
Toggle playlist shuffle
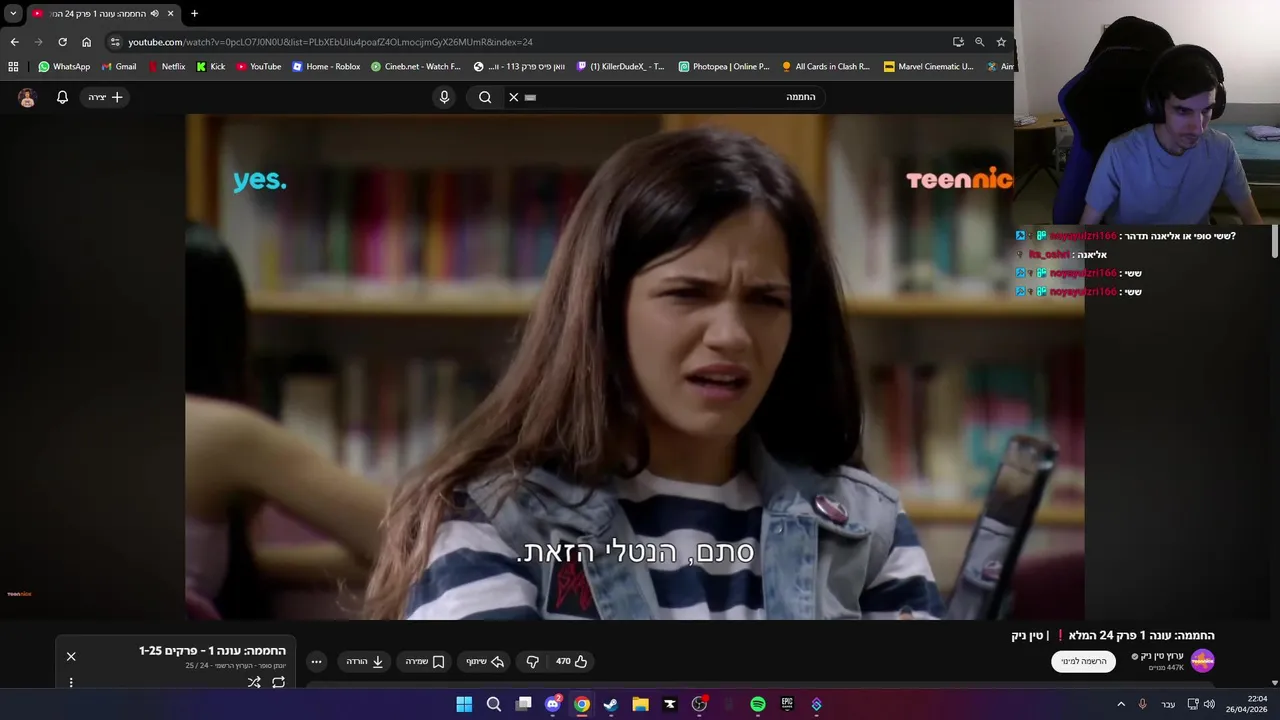tap(254, 682)
